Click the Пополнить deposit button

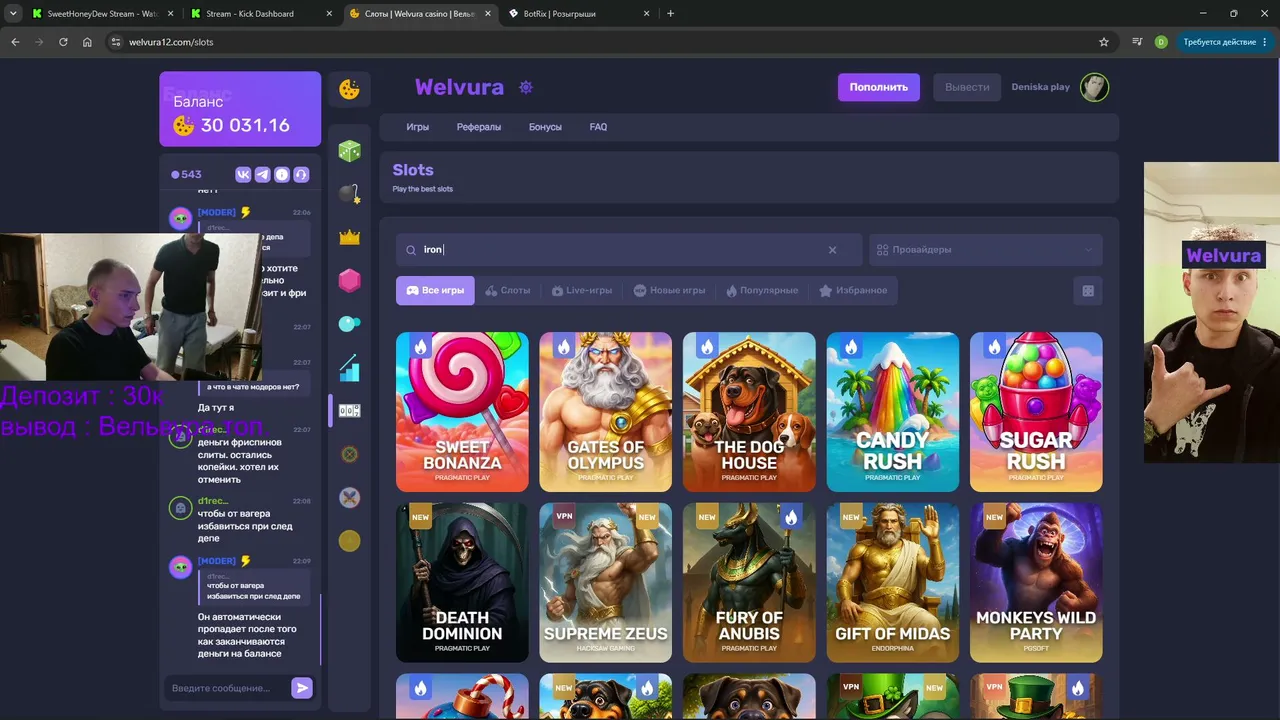click(879, 87)
